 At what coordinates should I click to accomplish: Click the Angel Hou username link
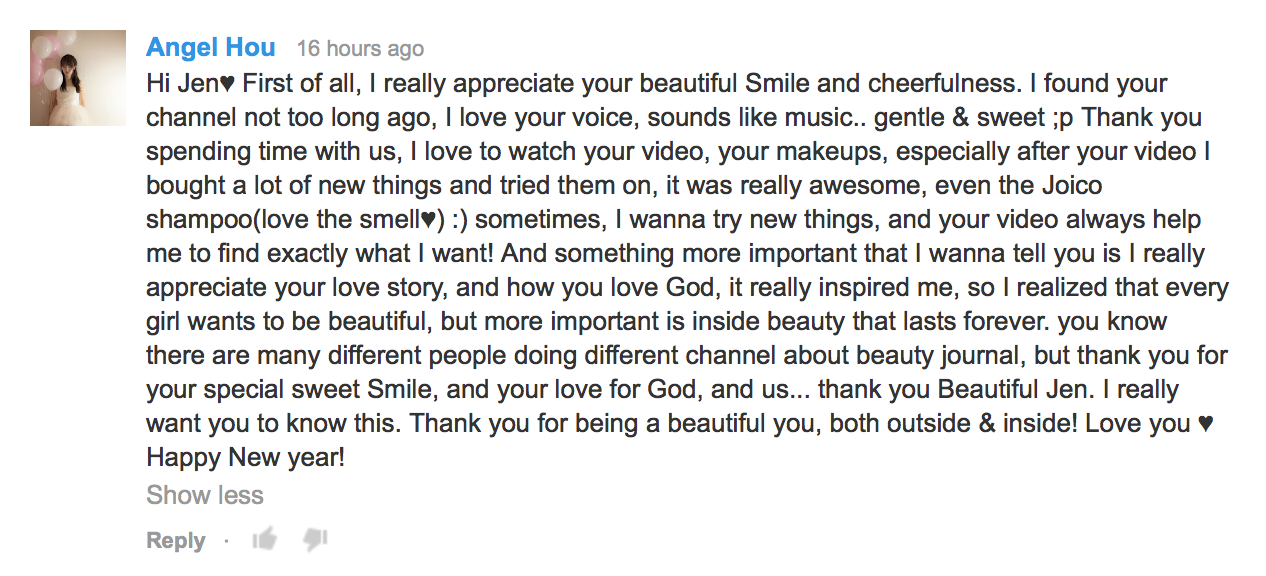211,47
